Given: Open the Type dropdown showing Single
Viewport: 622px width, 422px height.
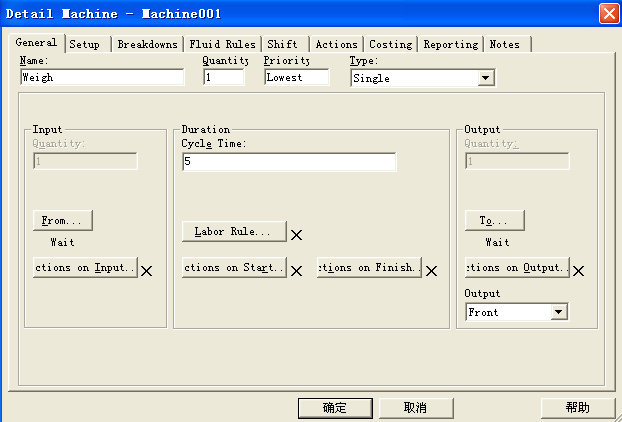Looking at the screenshot, I should (485, 78).
